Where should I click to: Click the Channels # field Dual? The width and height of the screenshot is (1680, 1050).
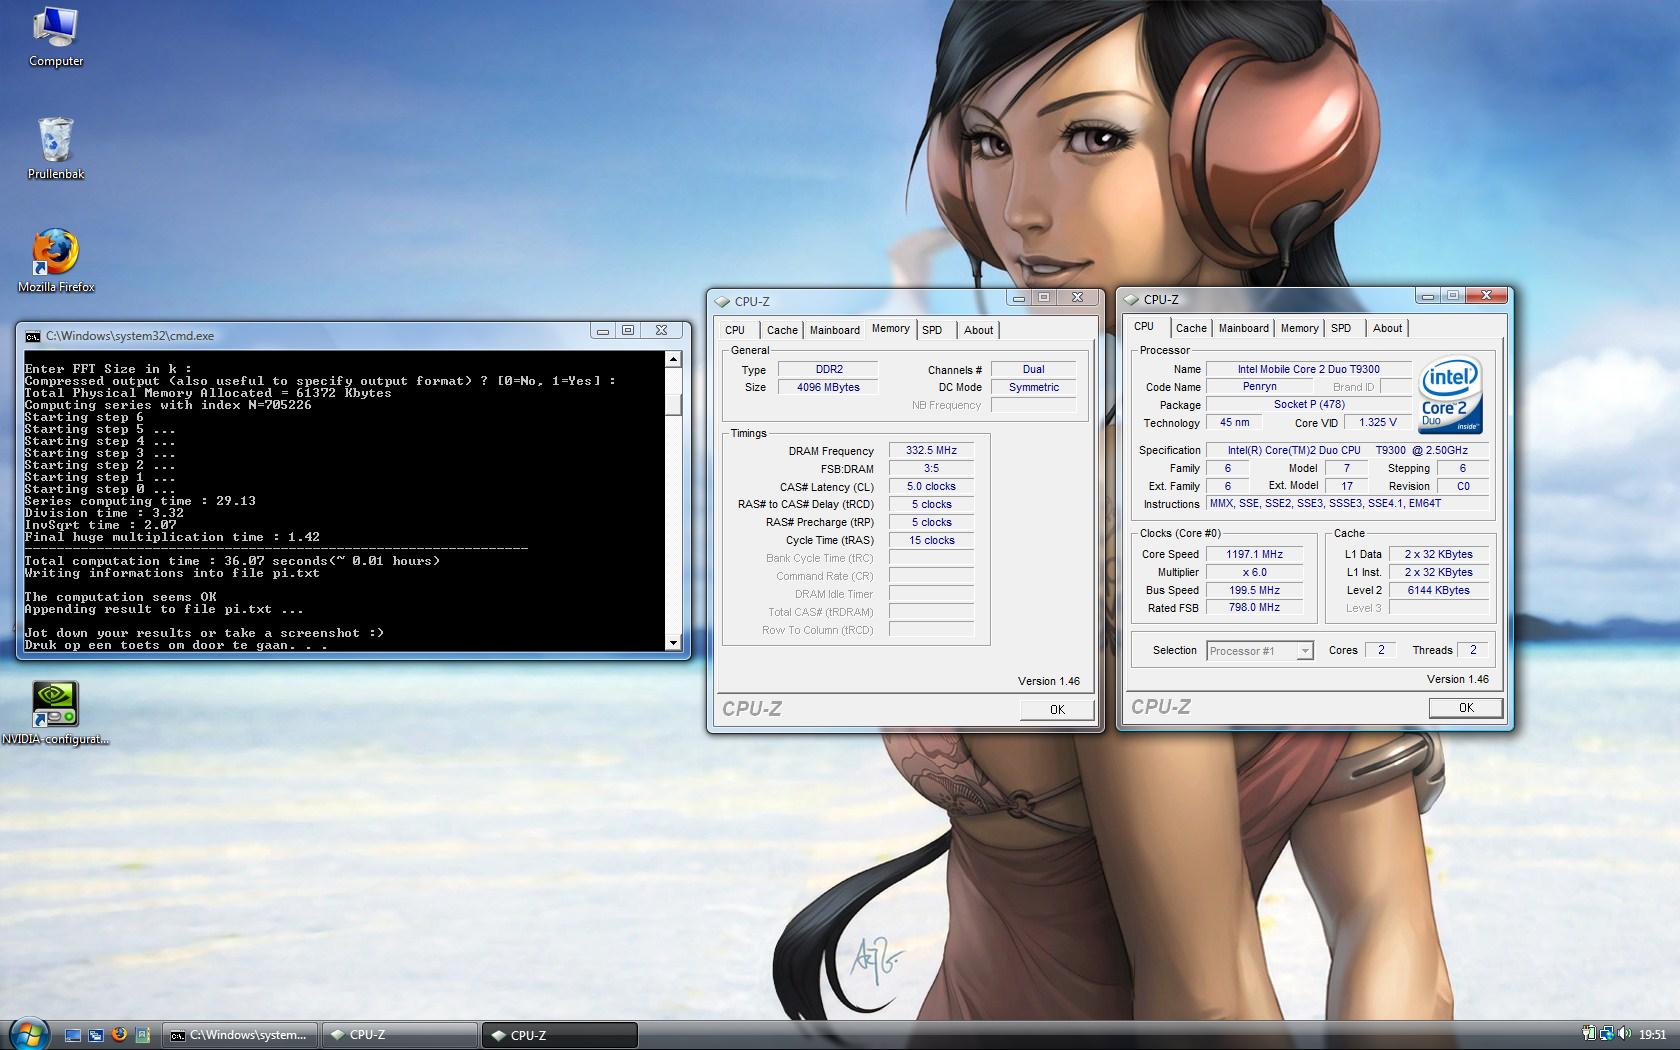tap(1033, 369)
